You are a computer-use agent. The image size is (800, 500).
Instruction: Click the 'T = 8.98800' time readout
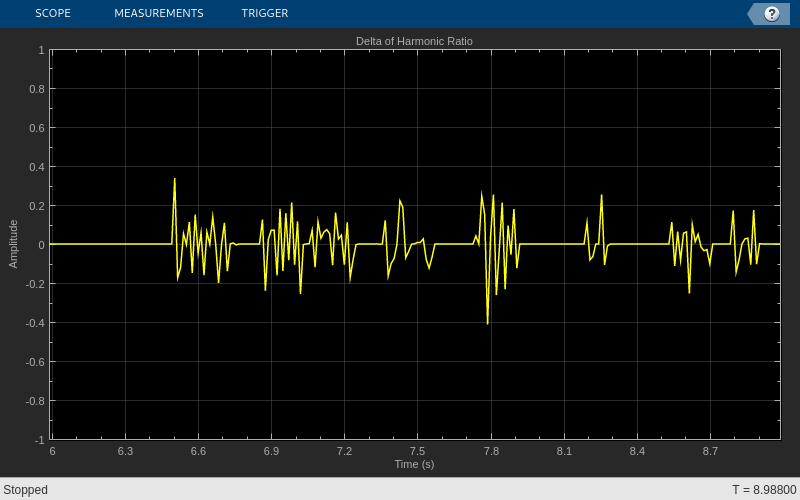pos(764,490)
